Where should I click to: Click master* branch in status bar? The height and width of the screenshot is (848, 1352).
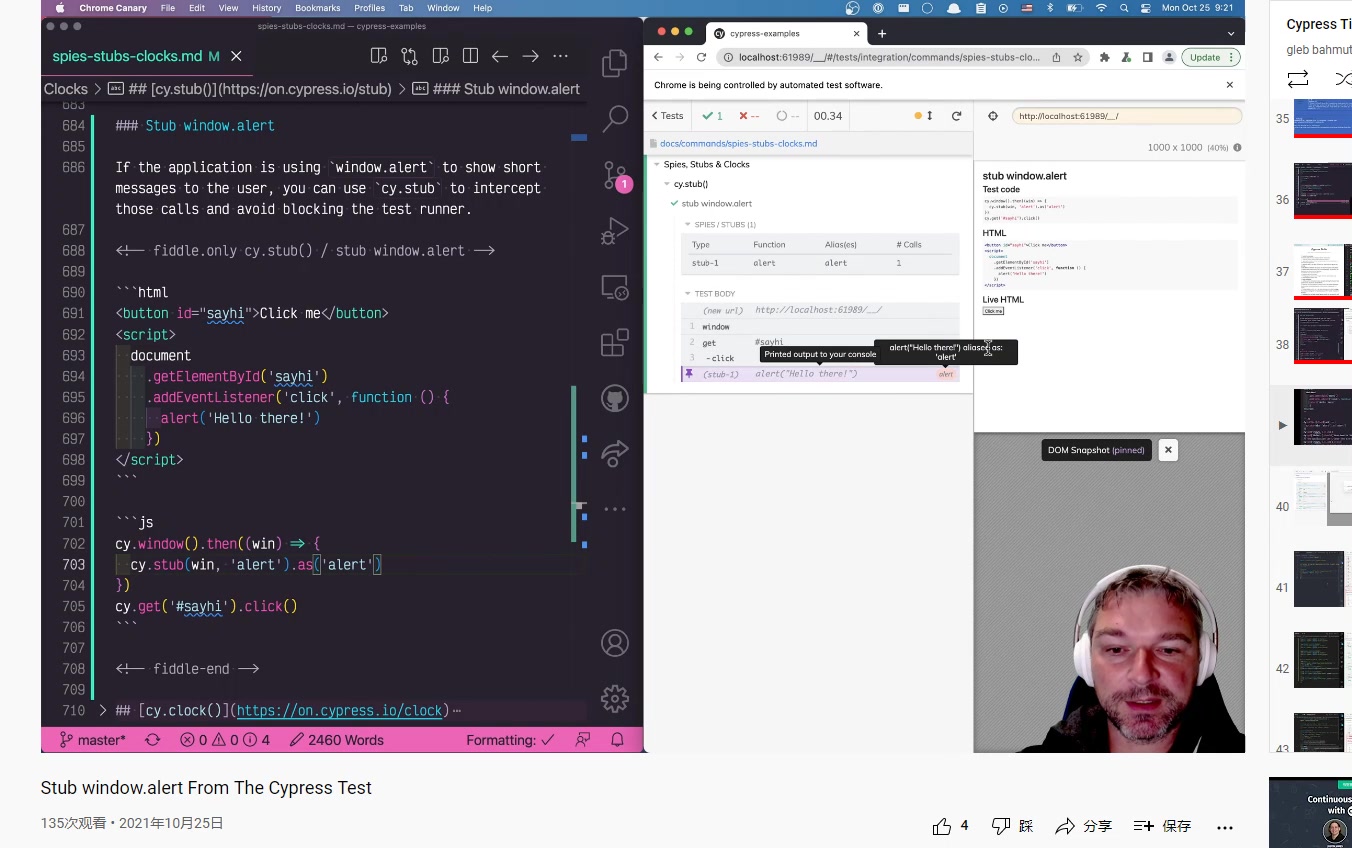[x=92, y=740]
